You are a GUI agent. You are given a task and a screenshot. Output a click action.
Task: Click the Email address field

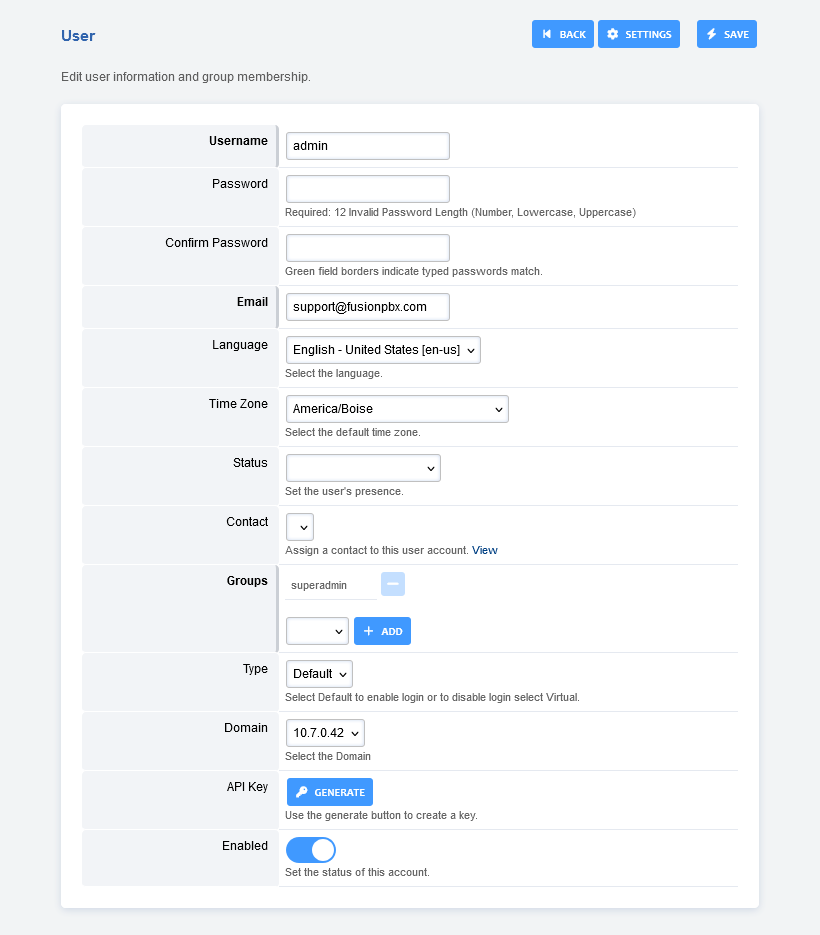pyautogui.click(x=368, y=307)
